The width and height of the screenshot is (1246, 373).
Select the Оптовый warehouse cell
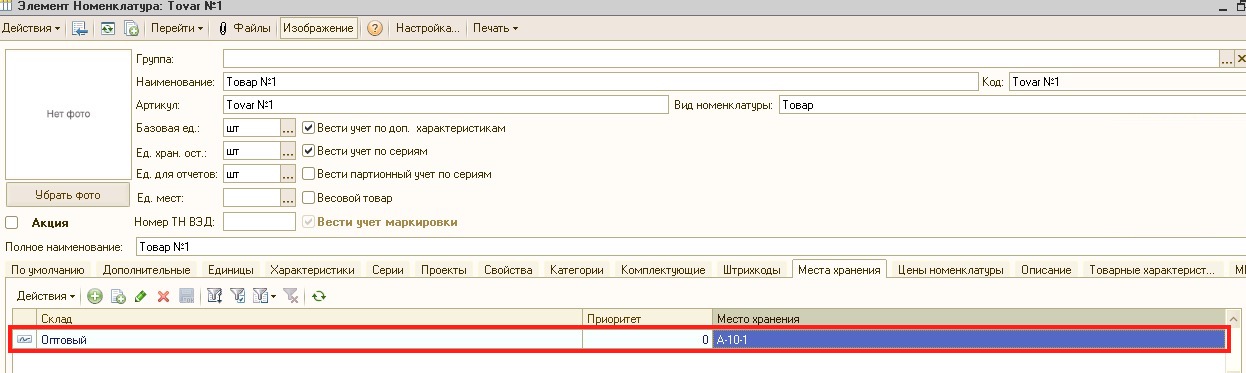(310, 340)
